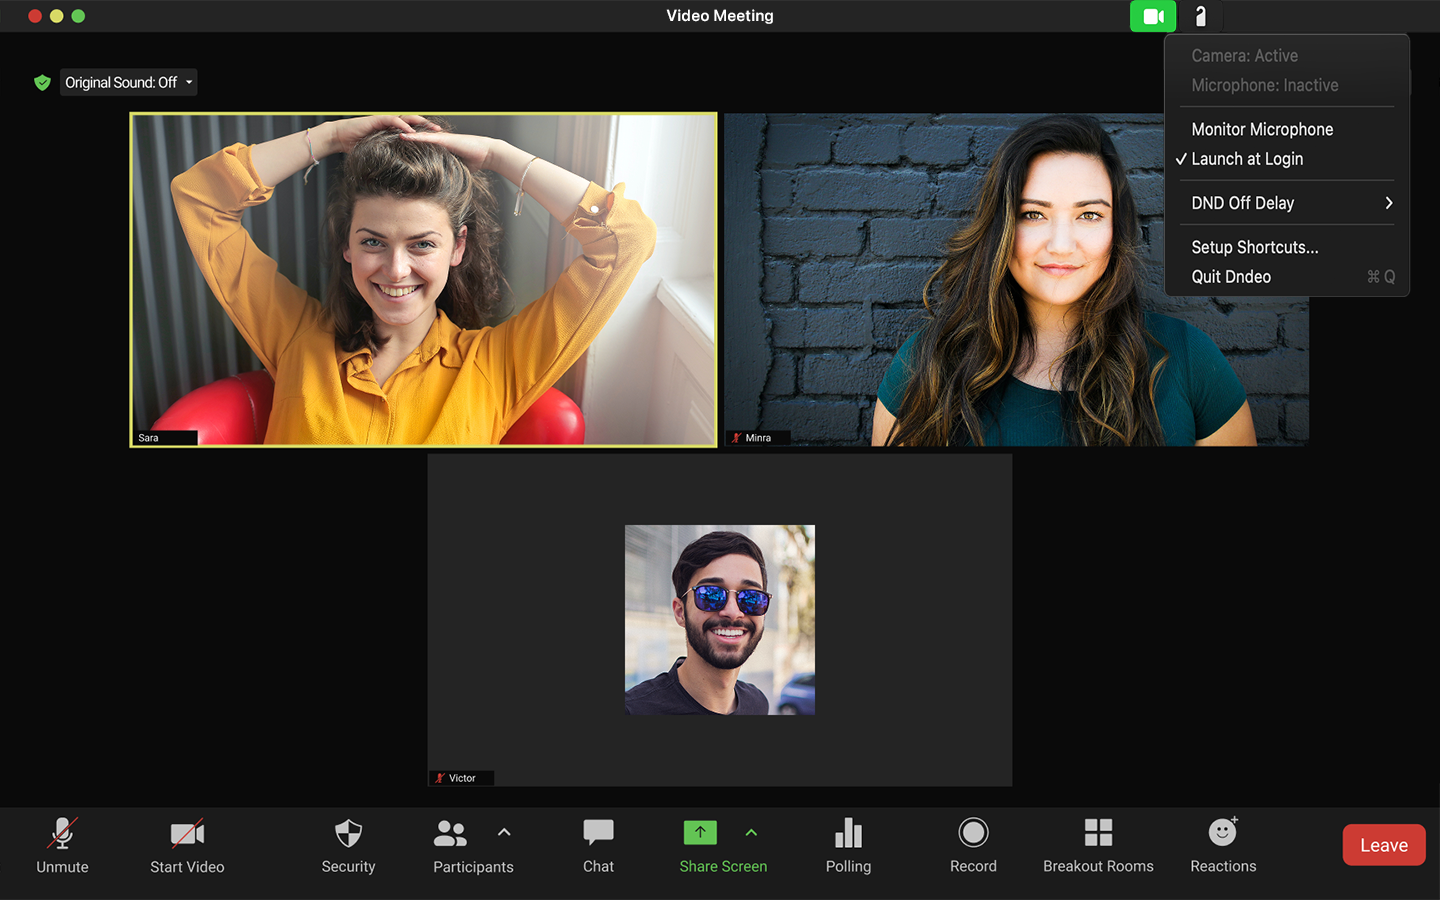1440x900 pixels.
Task: Open the Polling panel
Action: point(847,845)
